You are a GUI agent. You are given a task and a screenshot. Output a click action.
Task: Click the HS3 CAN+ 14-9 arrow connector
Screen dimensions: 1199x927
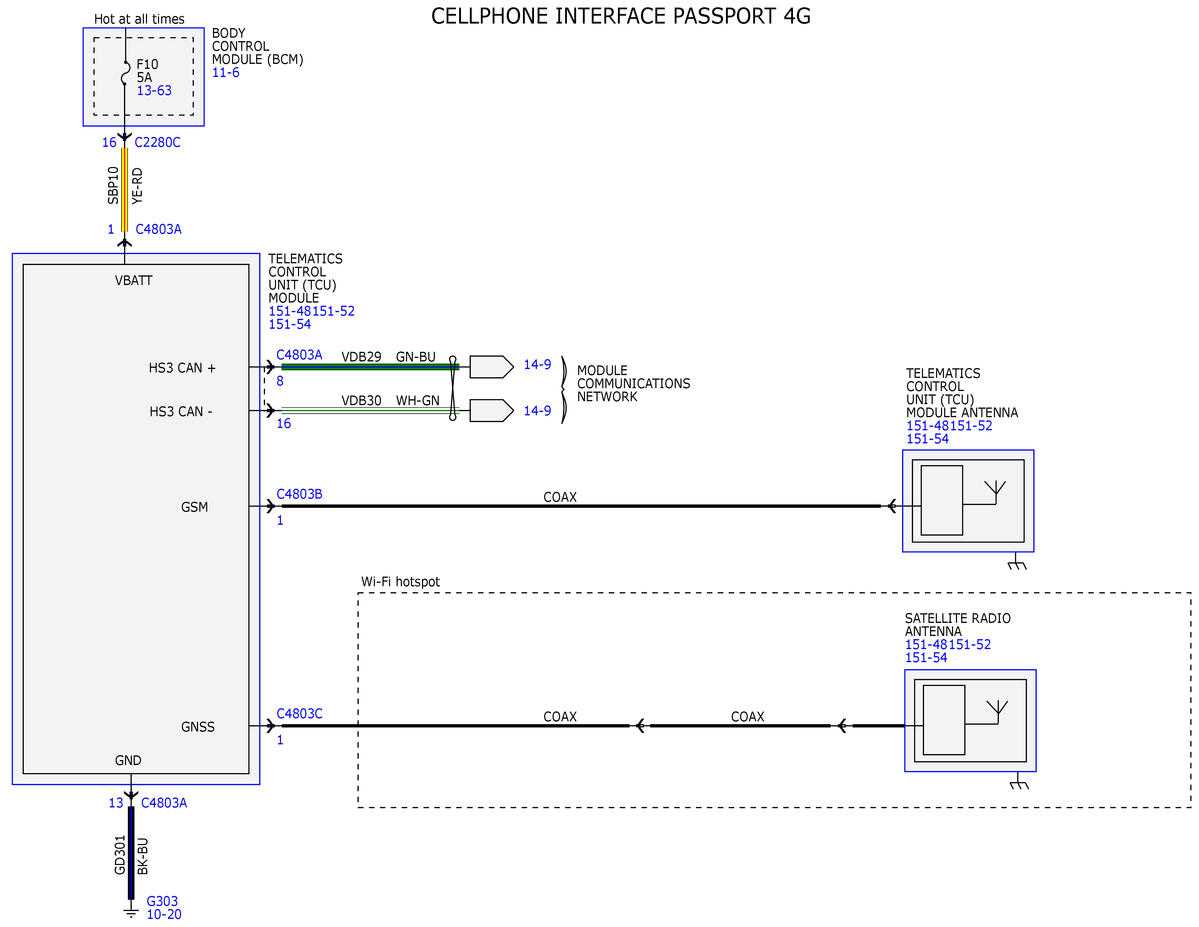(491, 367)
